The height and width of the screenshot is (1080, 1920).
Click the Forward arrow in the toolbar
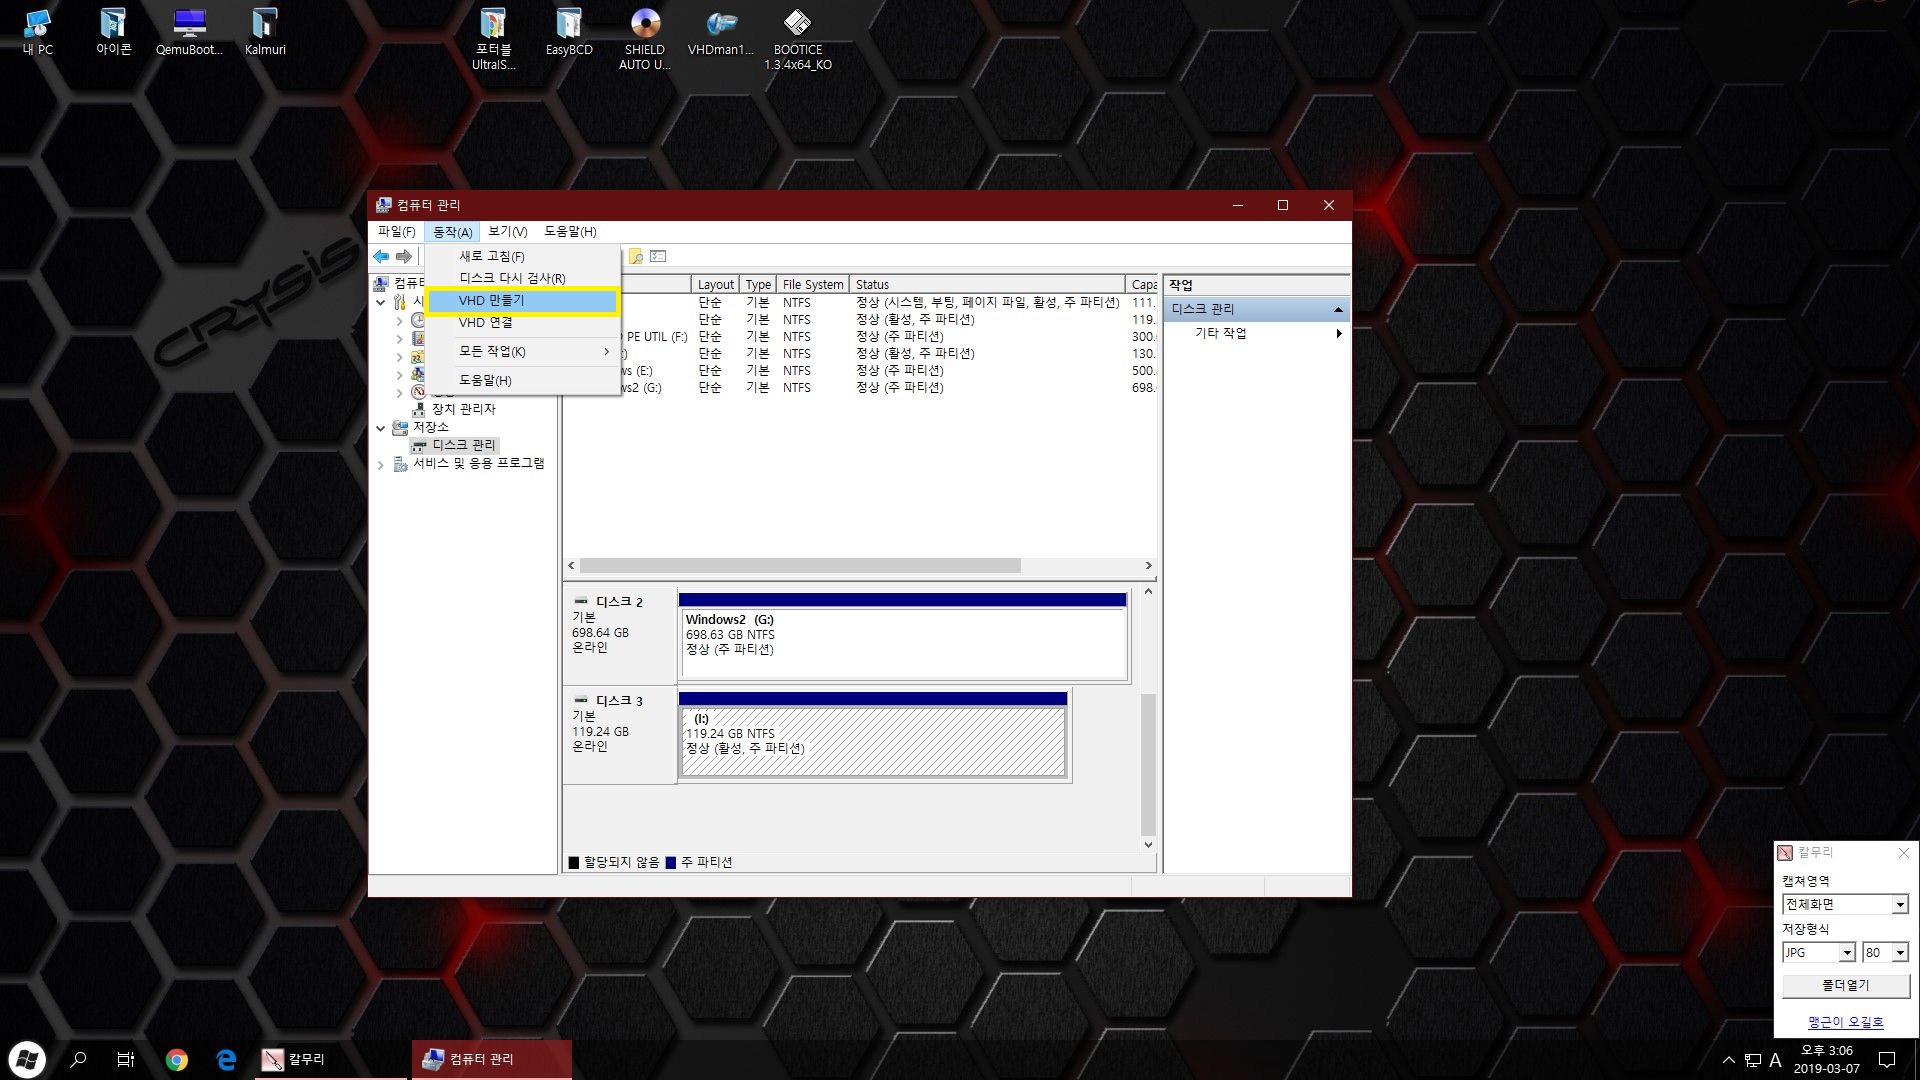click(x=404, y=257)
